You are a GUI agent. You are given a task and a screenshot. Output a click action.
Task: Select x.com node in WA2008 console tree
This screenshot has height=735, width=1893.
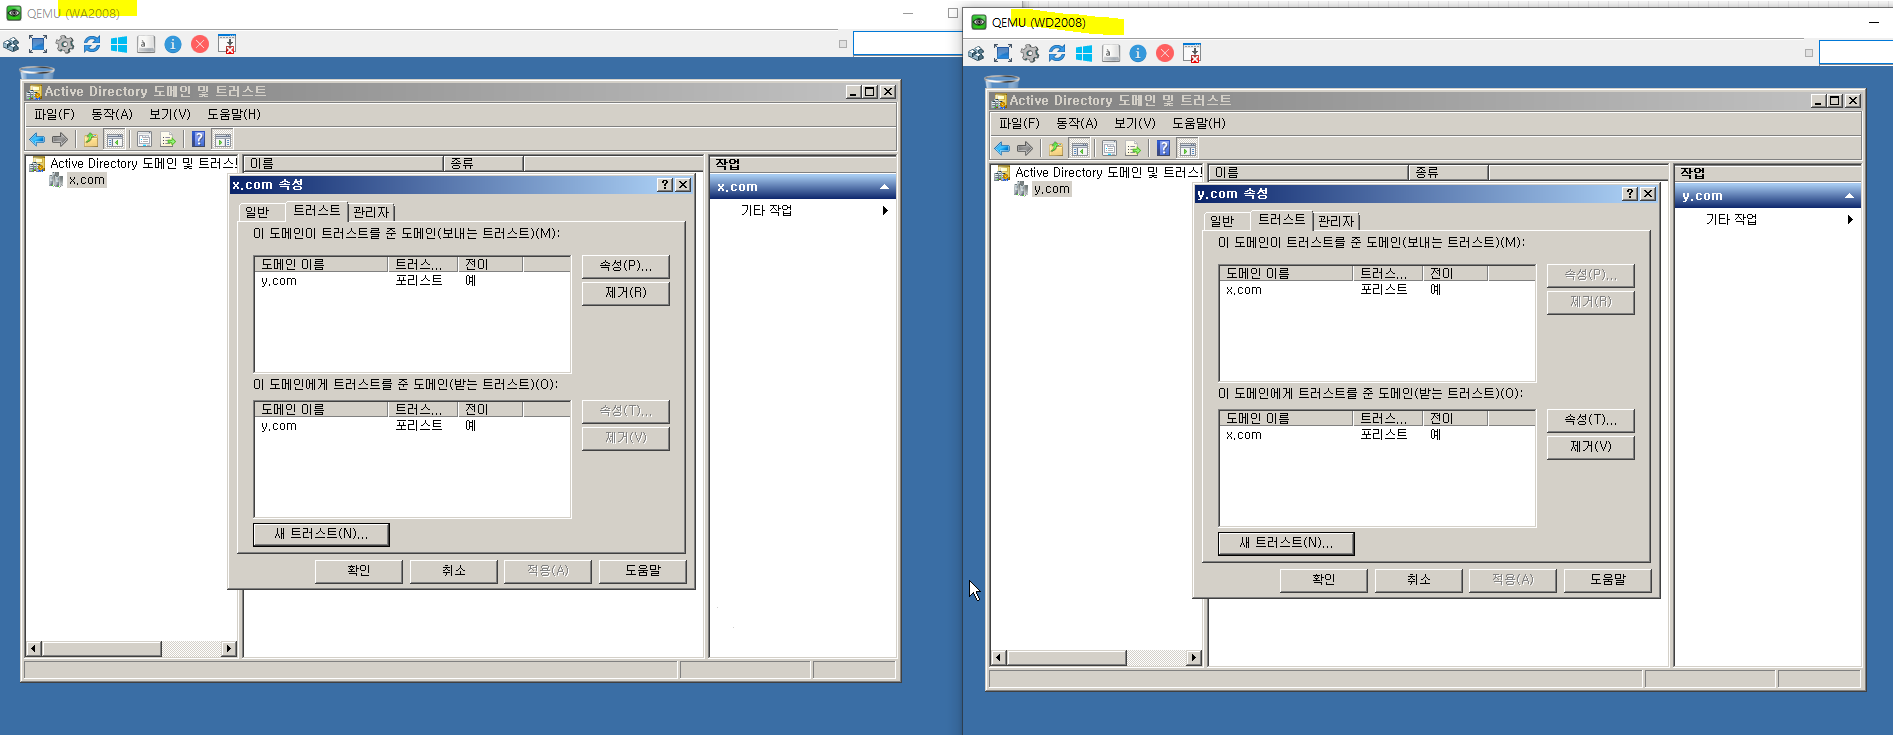[x=86, y=180]
